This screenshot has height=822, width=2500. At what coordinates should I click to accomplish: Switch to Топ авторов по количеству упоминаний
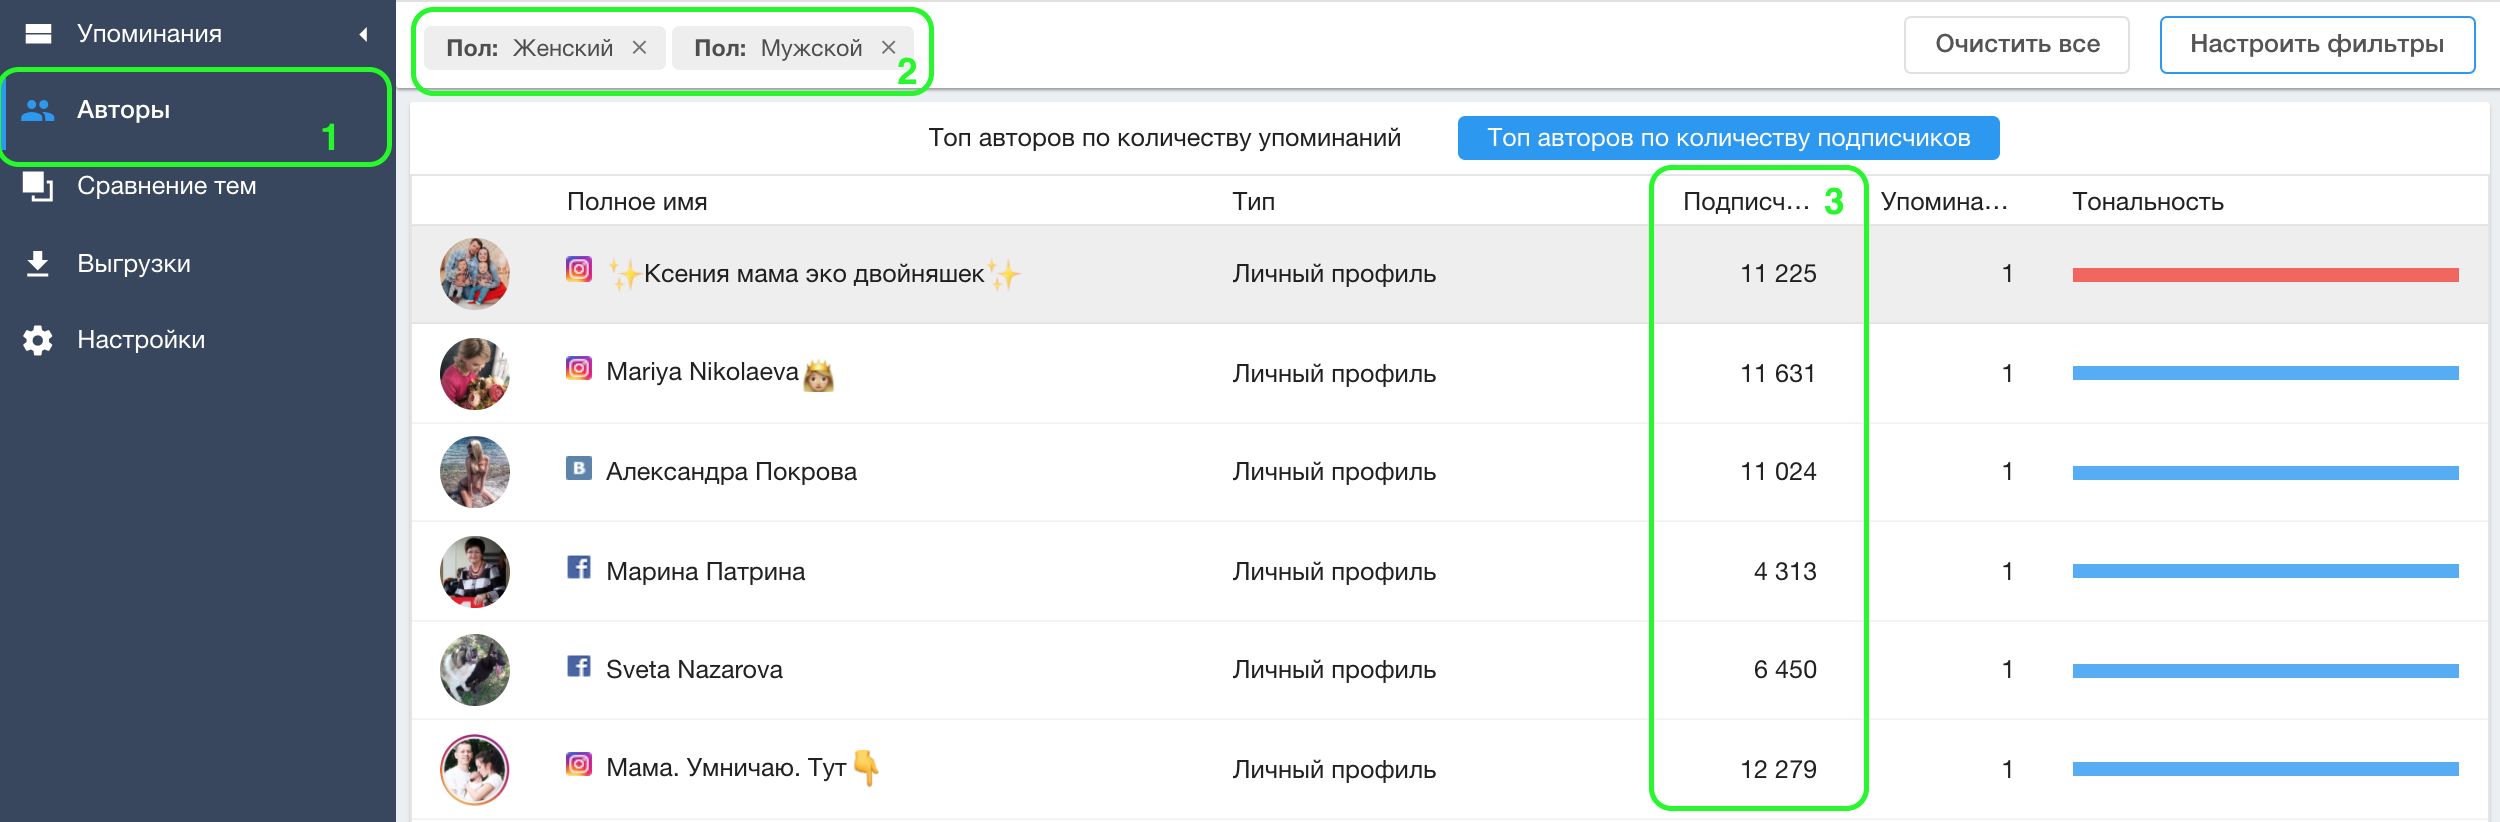pos(1164,138)
